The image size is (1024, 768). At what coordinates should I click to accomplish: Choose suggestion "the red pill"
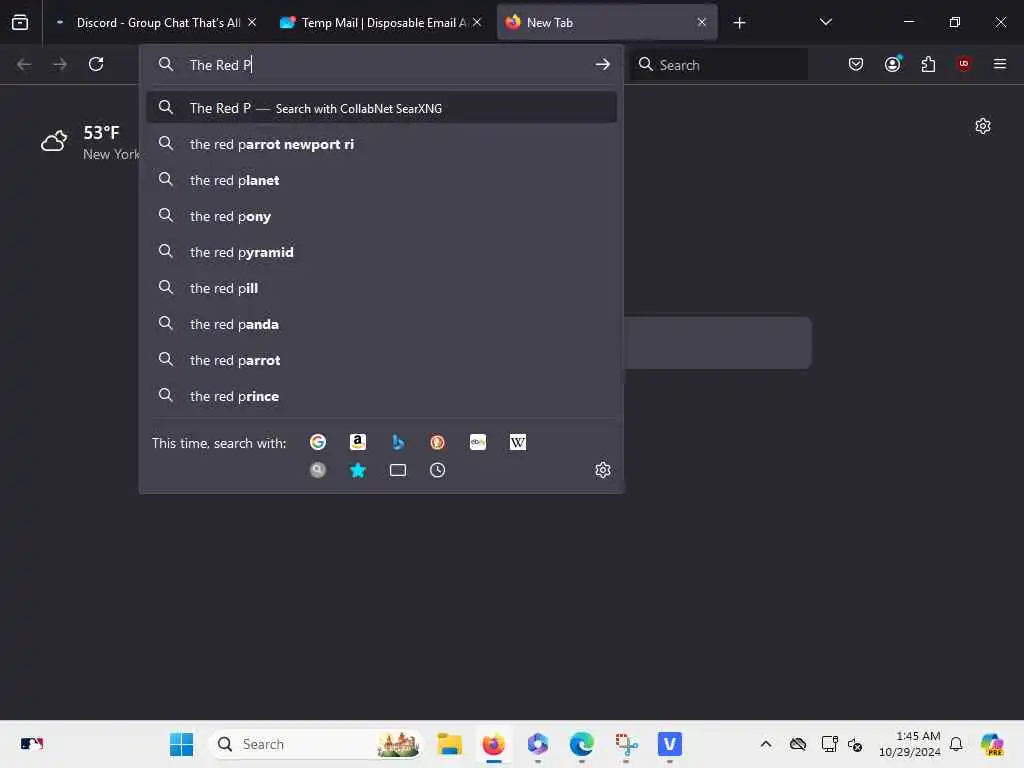381,288
